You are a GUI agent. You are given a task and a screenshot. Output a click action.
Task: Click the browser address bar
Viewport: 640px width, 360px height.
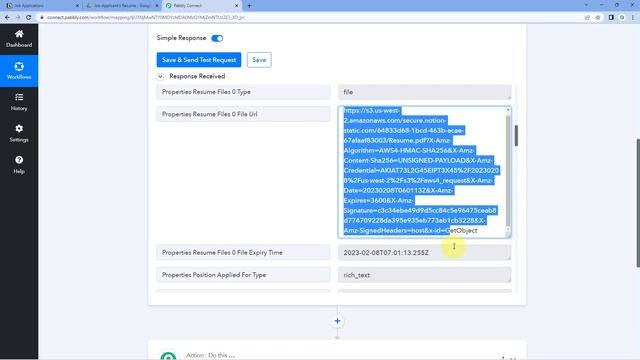click(310, 18)
